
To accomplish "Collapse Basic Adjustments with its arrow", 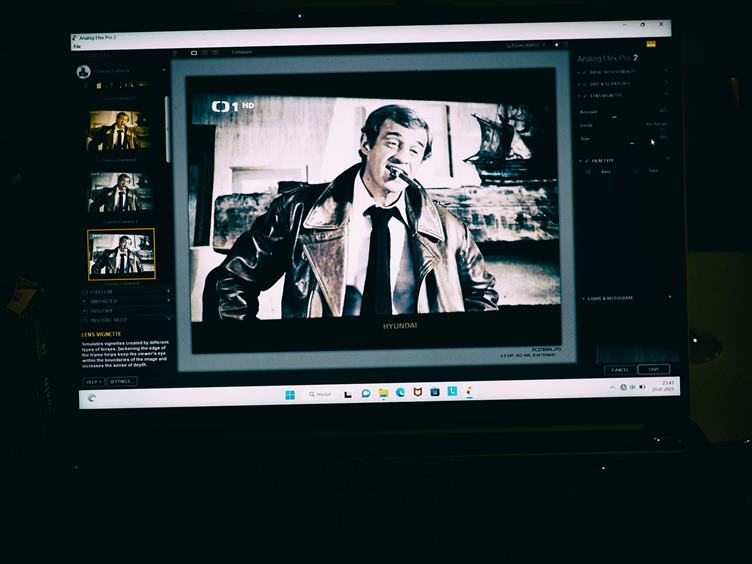I will (x=579, y=72).
